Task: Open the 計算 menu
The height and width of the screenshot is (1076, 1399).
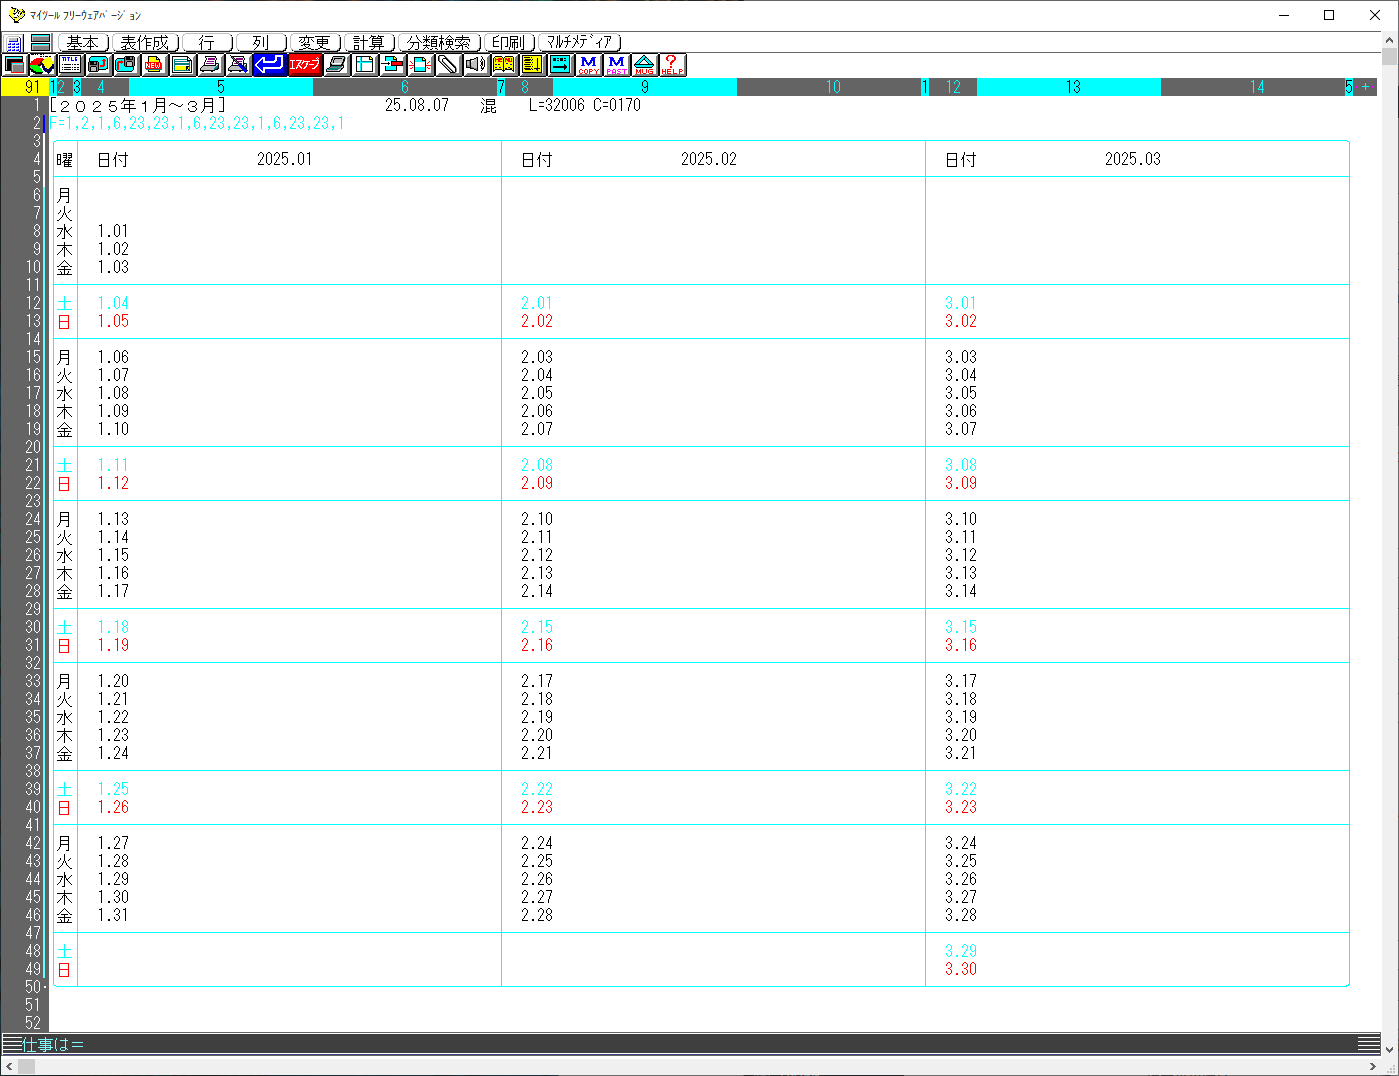Action: pyautogui.click(x=369, y=42)
